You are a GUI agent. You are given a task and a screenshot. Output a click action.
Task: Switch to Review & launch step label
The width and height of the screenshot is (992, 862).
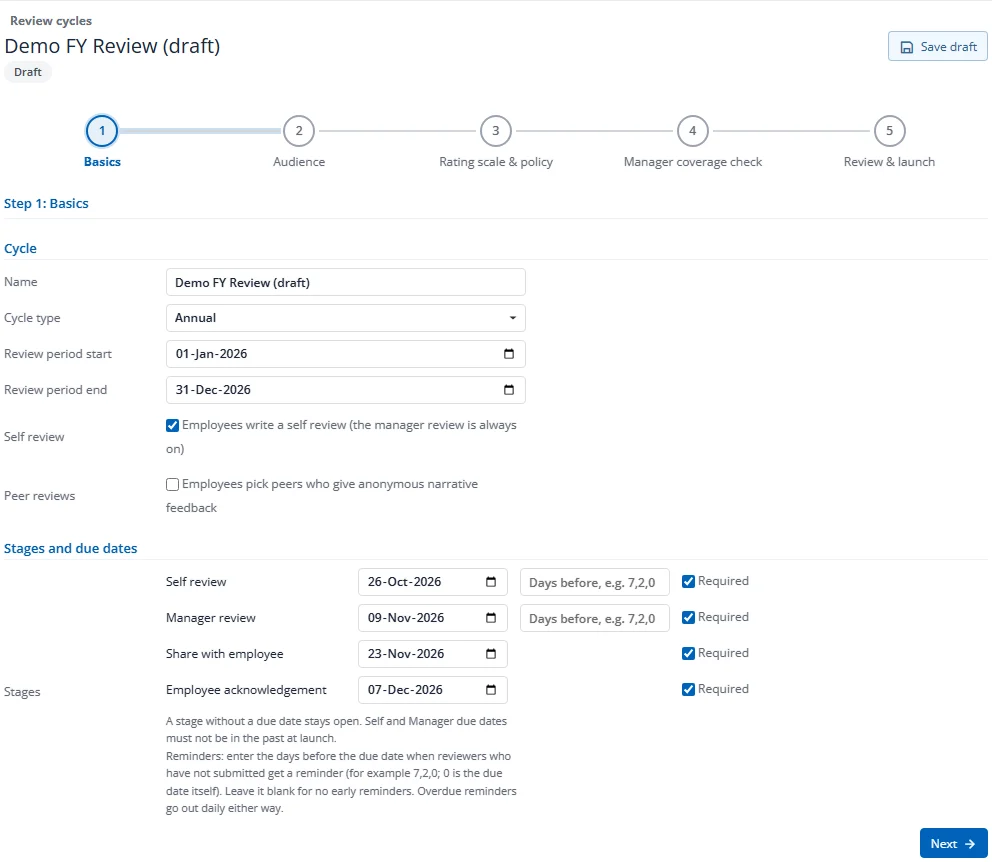890,162
